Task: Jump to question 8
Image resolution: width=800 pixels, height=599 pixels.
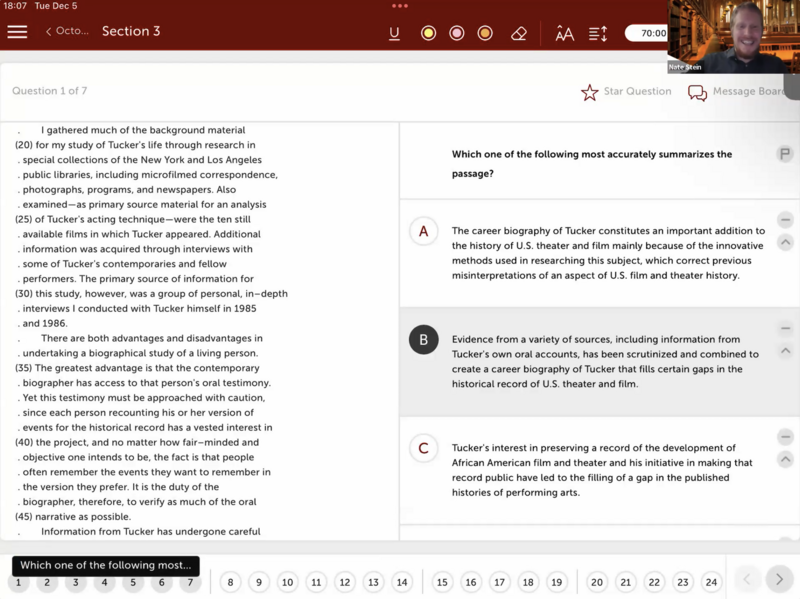Action: tap(230, 582)
